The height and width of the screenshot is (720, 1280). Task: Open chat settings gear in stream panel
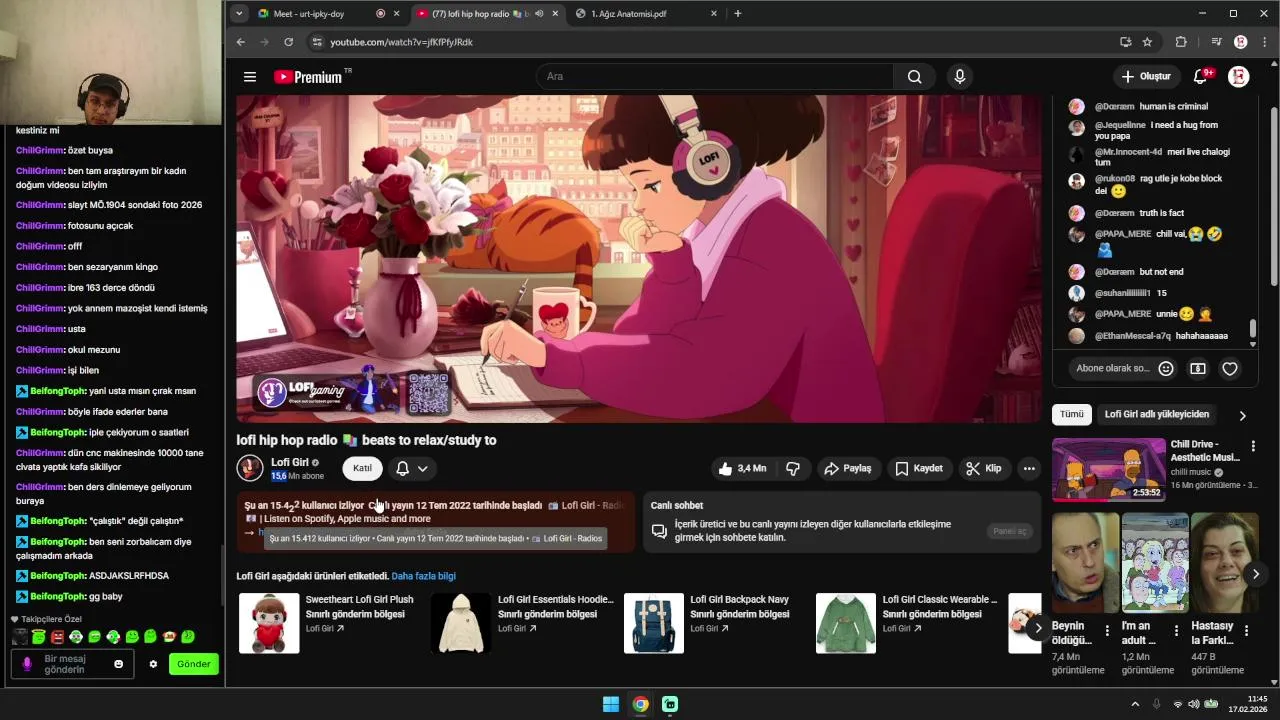pyautogui.click(x=153, y=664)
